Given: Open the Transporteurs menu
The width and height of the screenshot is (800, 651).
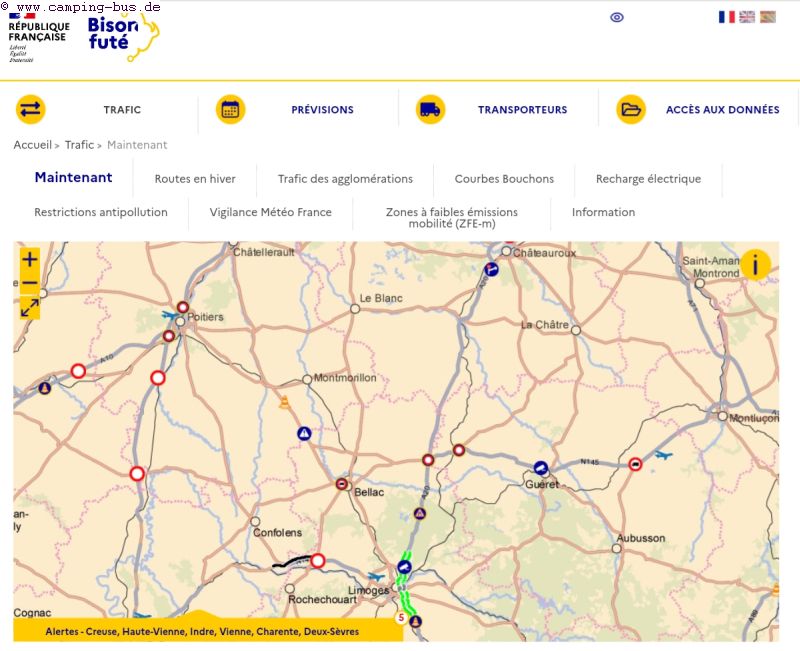Looking at the screenshot, I should pyautogui.click(x=522, y=110).
